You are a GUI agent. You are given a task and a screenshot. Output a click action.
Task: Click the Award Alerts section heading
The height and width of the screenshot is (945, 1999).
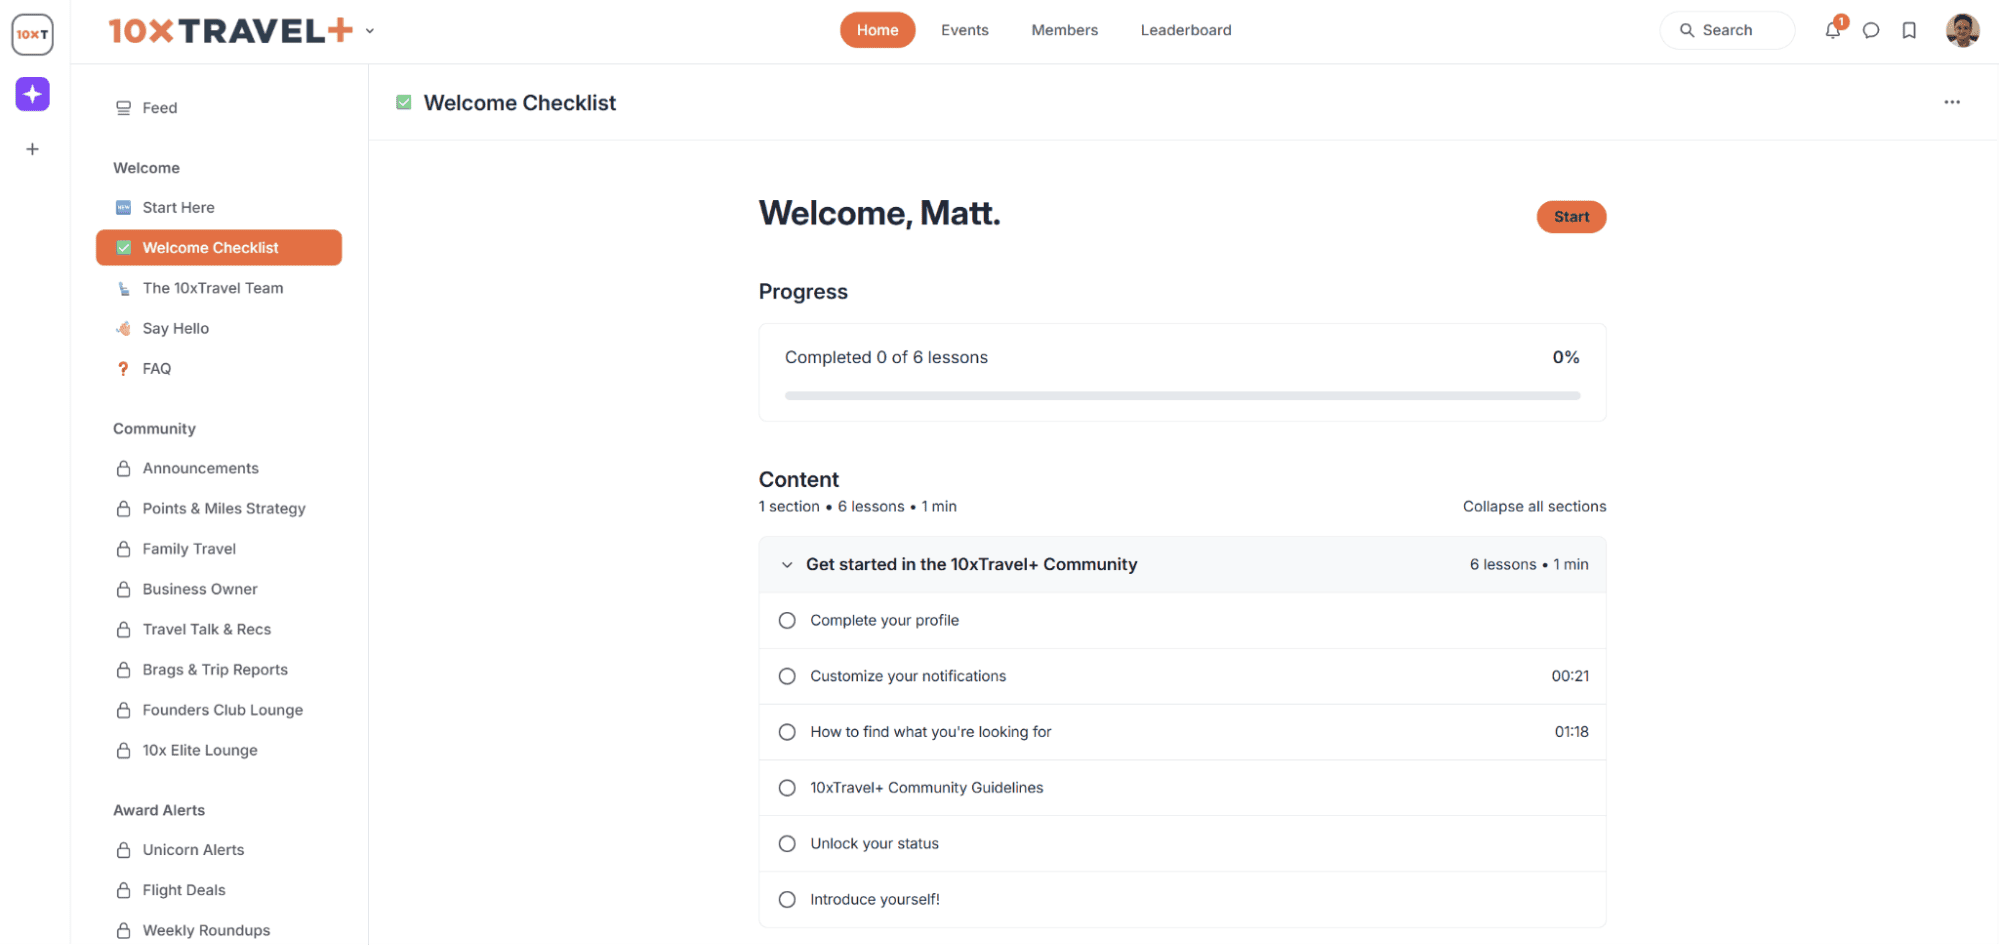[159, 810]
